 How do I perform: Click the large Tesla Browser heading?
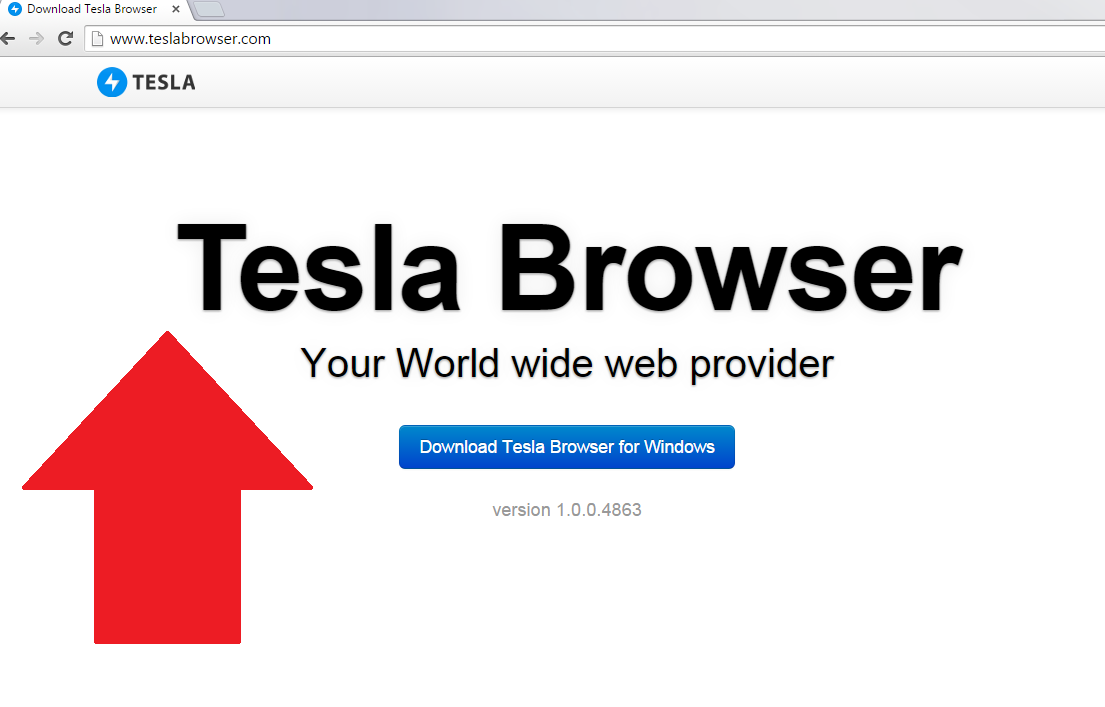(569, 268)
